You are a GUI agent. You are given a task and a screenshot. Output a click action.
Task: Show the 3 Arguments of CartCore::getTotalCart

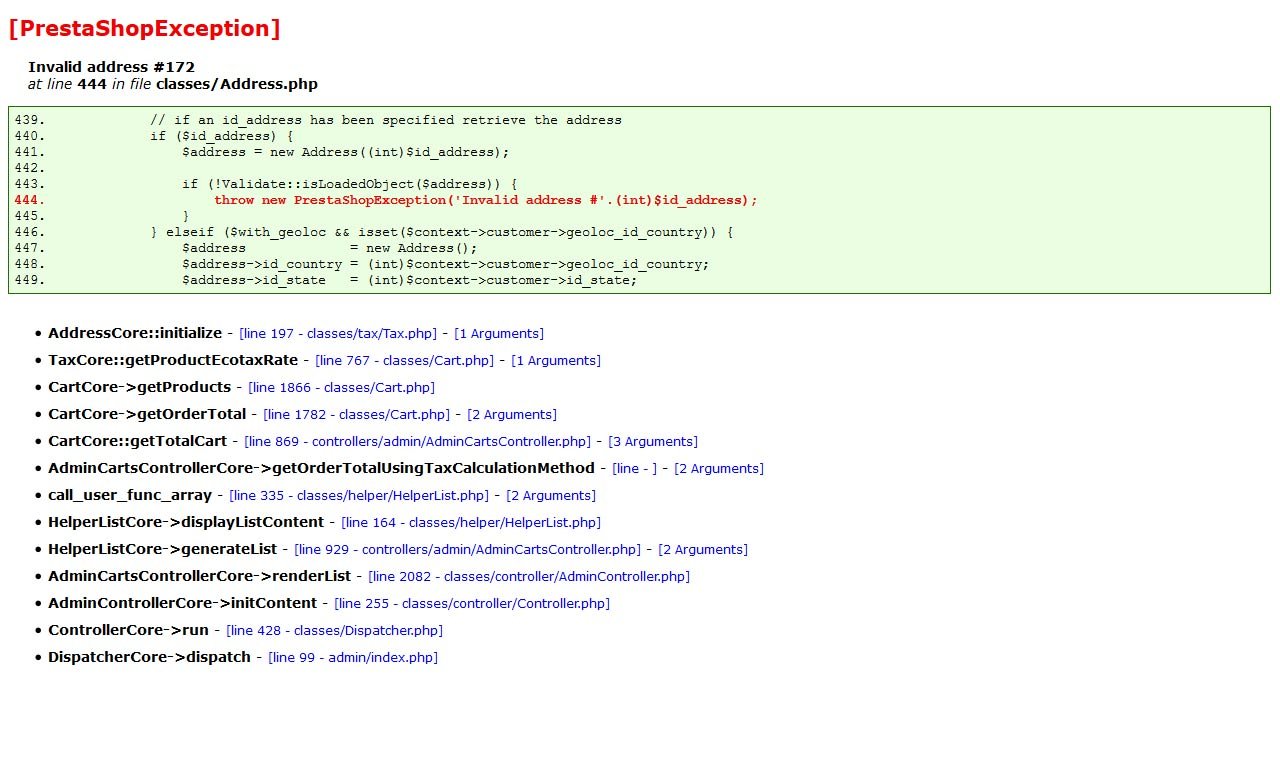coord(653,442)
